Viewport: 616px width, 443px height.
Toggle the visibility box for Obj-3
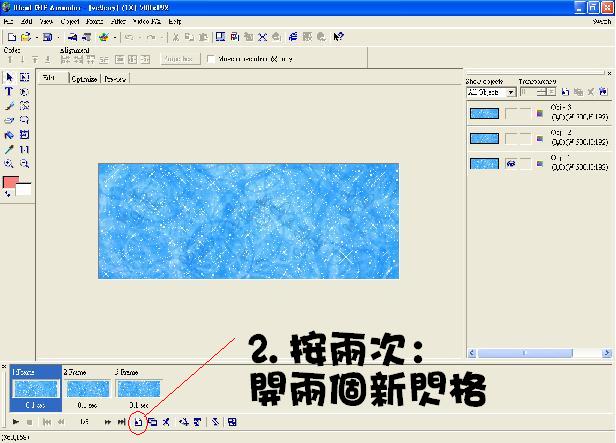click(511, 113)
